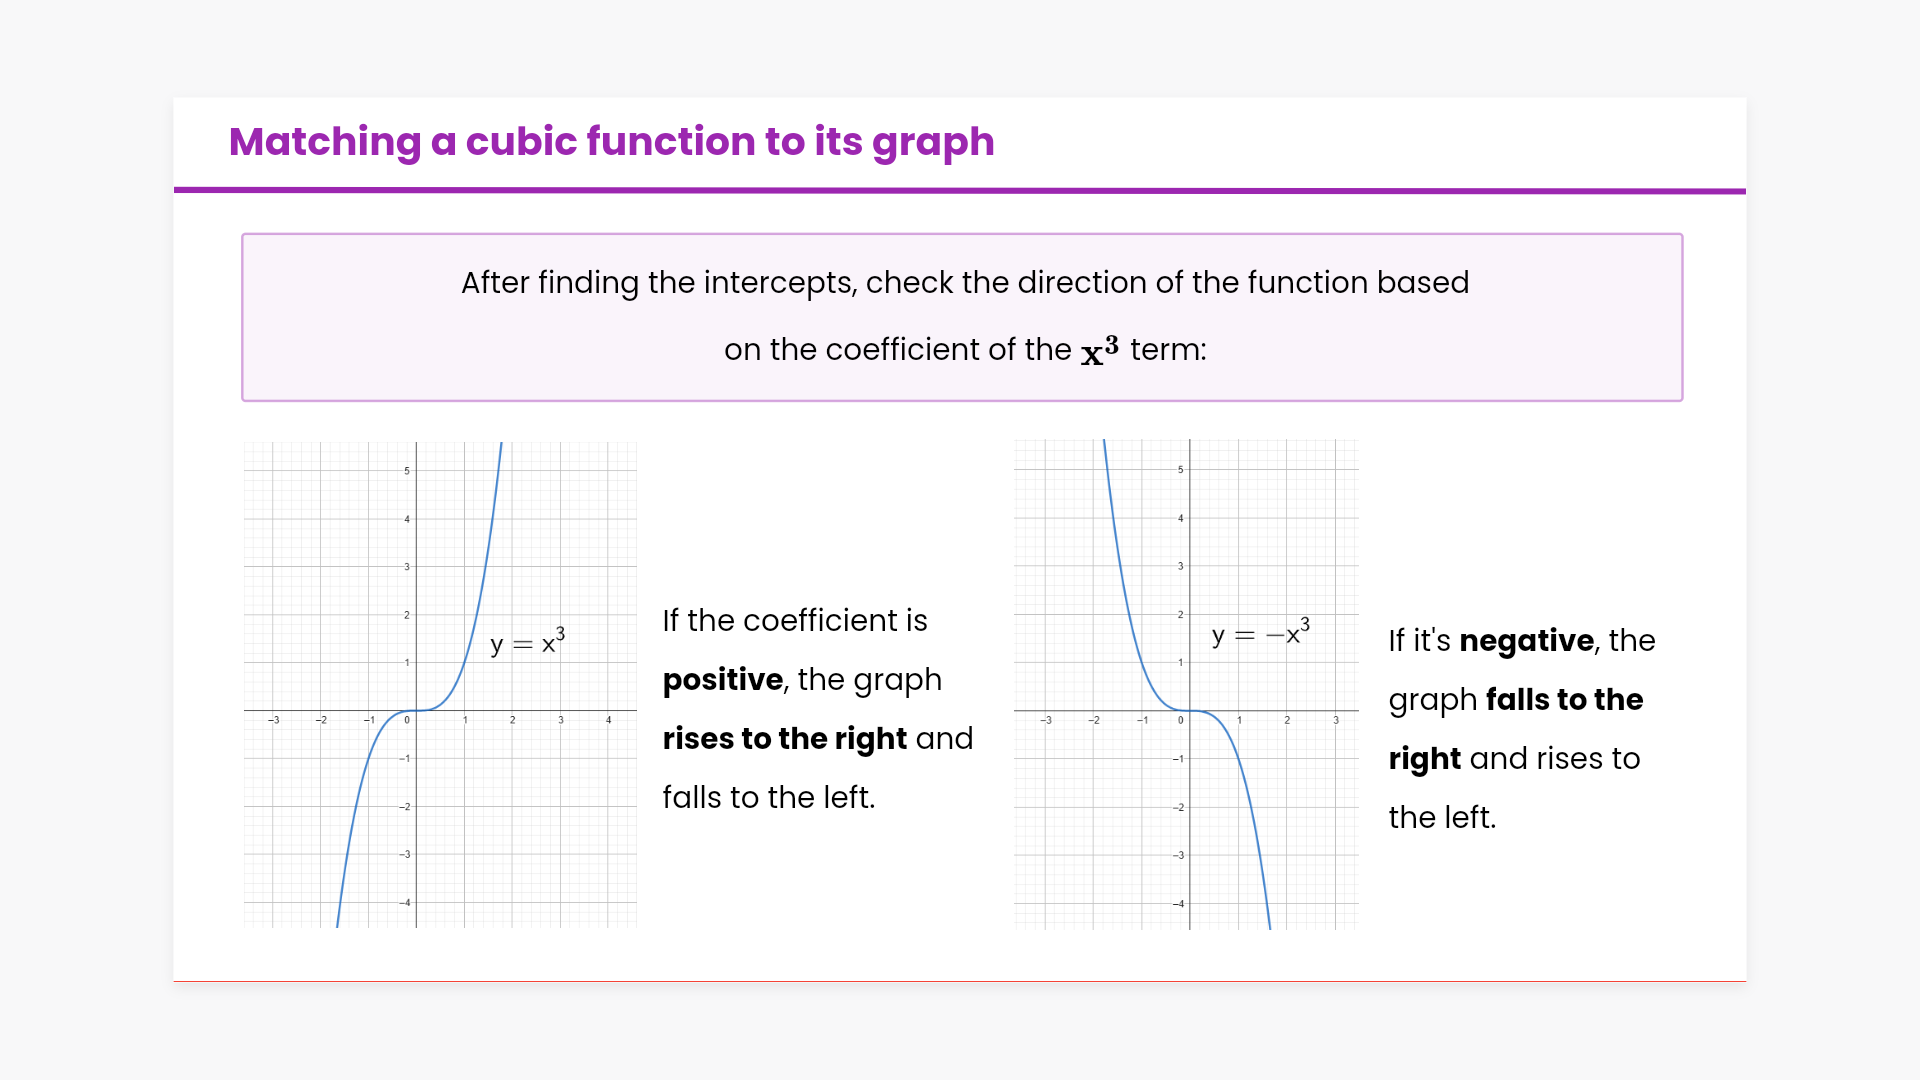Click the bold word 'negative'
This screenshot has height=1080, width=1920.
click(x=1526, y=641)
